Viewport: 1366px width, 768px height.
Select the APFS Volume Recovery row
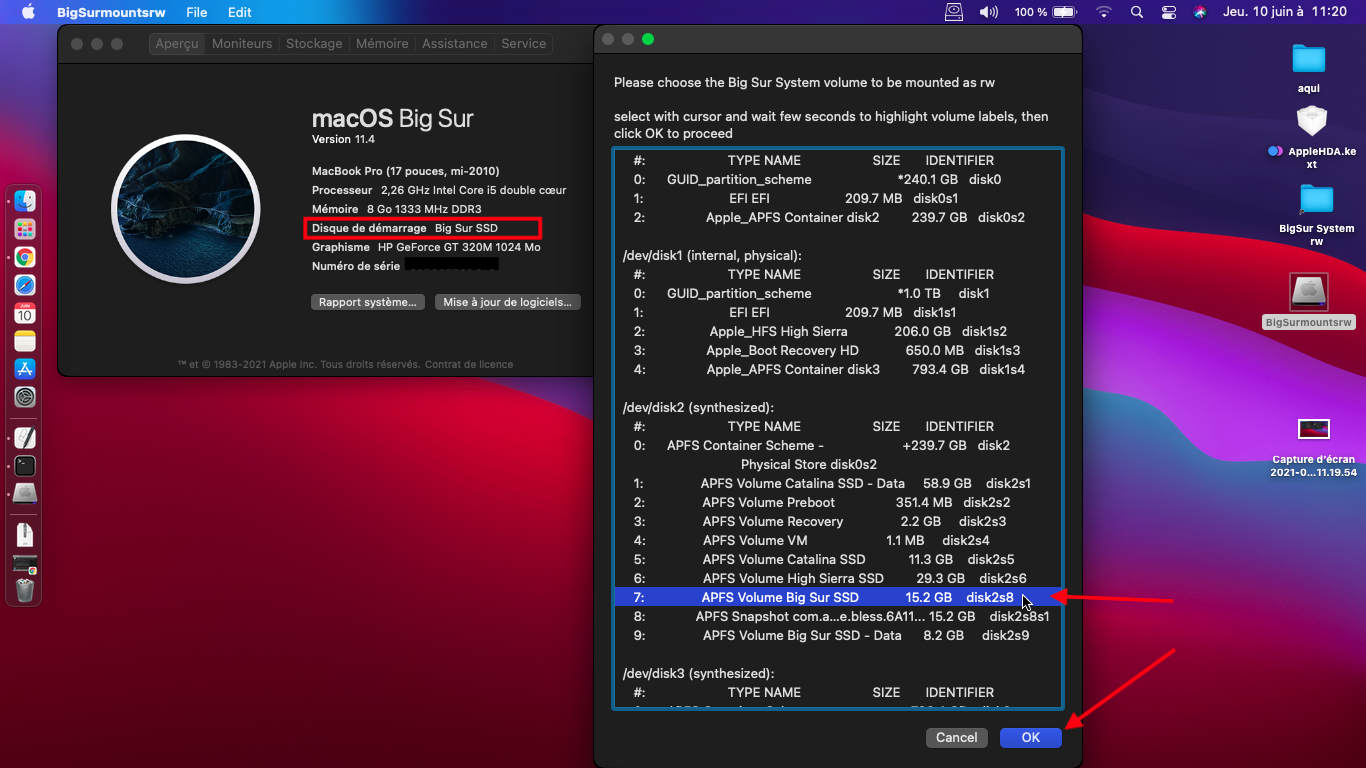pyautogui.click(x=838, y=521)
